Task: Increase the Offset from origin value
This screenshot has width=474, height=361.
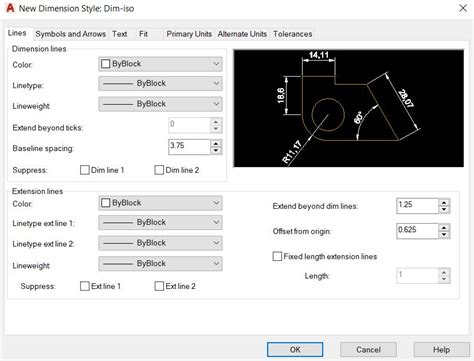Action: click(x=444, y=228)
